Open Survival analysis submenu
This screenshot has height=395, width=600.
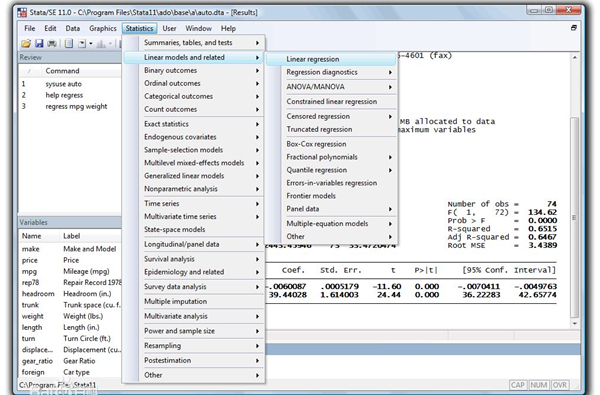[x=193, y=259]
